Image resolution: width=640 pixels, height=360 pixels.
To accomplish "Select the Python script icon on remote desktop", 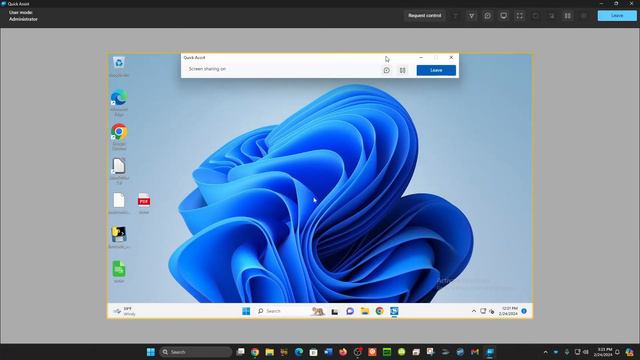I will (119, 237).
